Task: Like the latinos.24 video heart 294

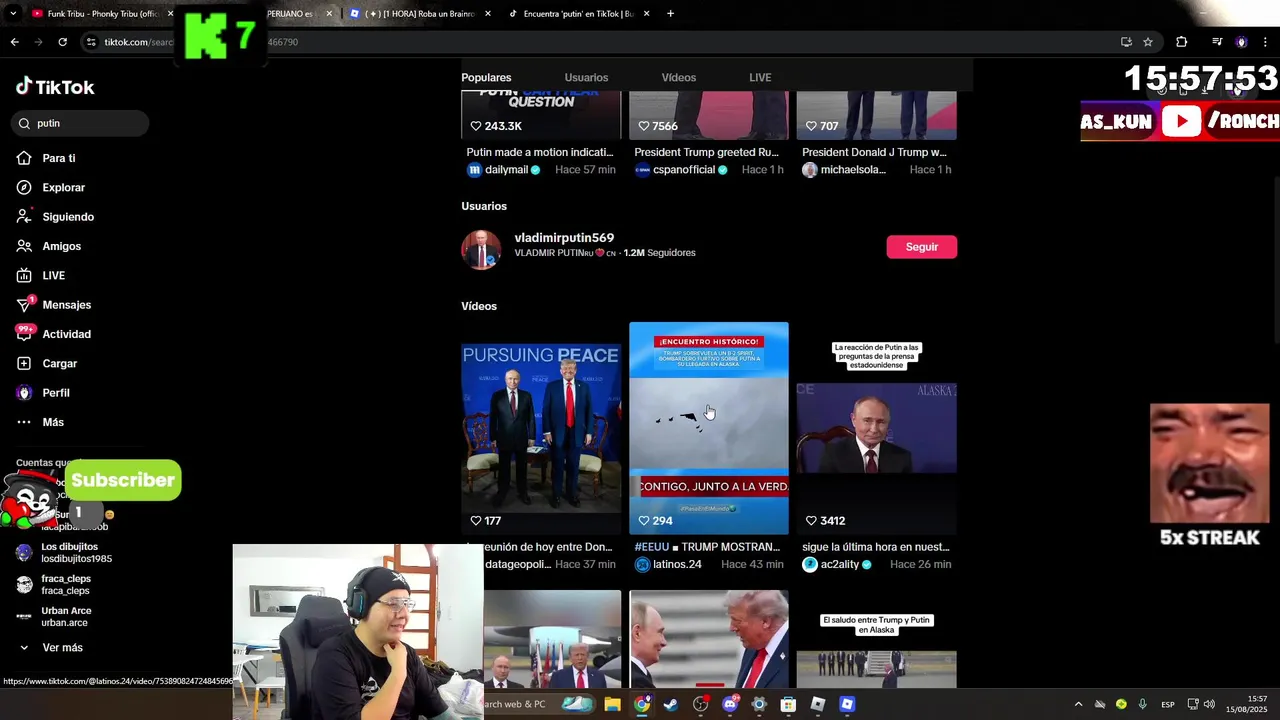Action: click(x=643, y=521)
